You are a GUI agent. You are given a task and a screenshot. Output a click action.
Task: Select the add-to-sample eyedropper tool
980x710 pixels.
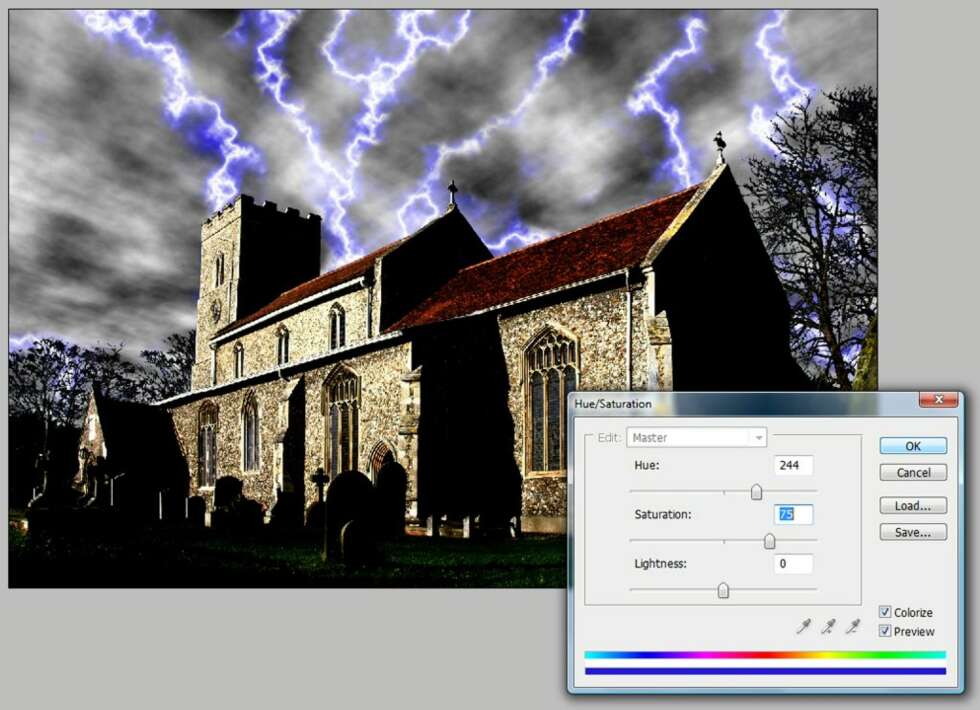(828, 626)
